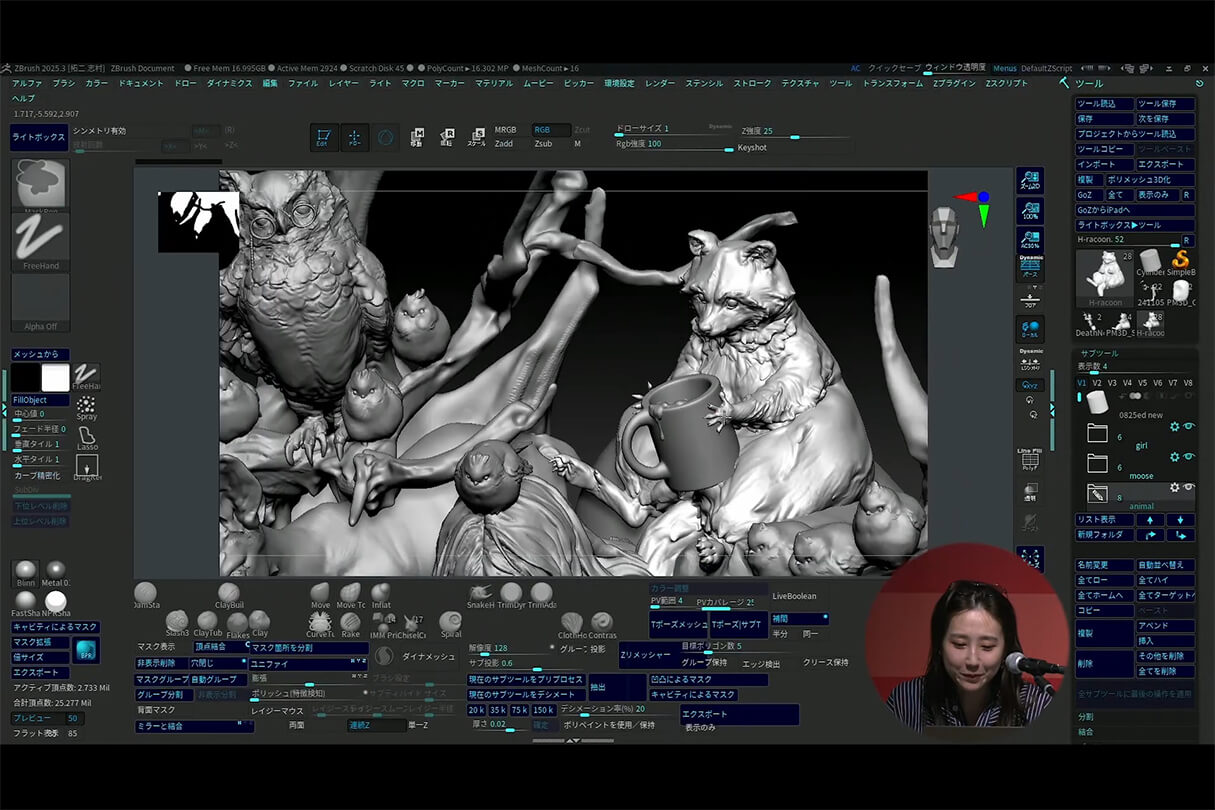Image resolution: width=1215 pixels, height=810 pixels.
Task: Expand the moose subtool folder
Action: pos(1097,464)
